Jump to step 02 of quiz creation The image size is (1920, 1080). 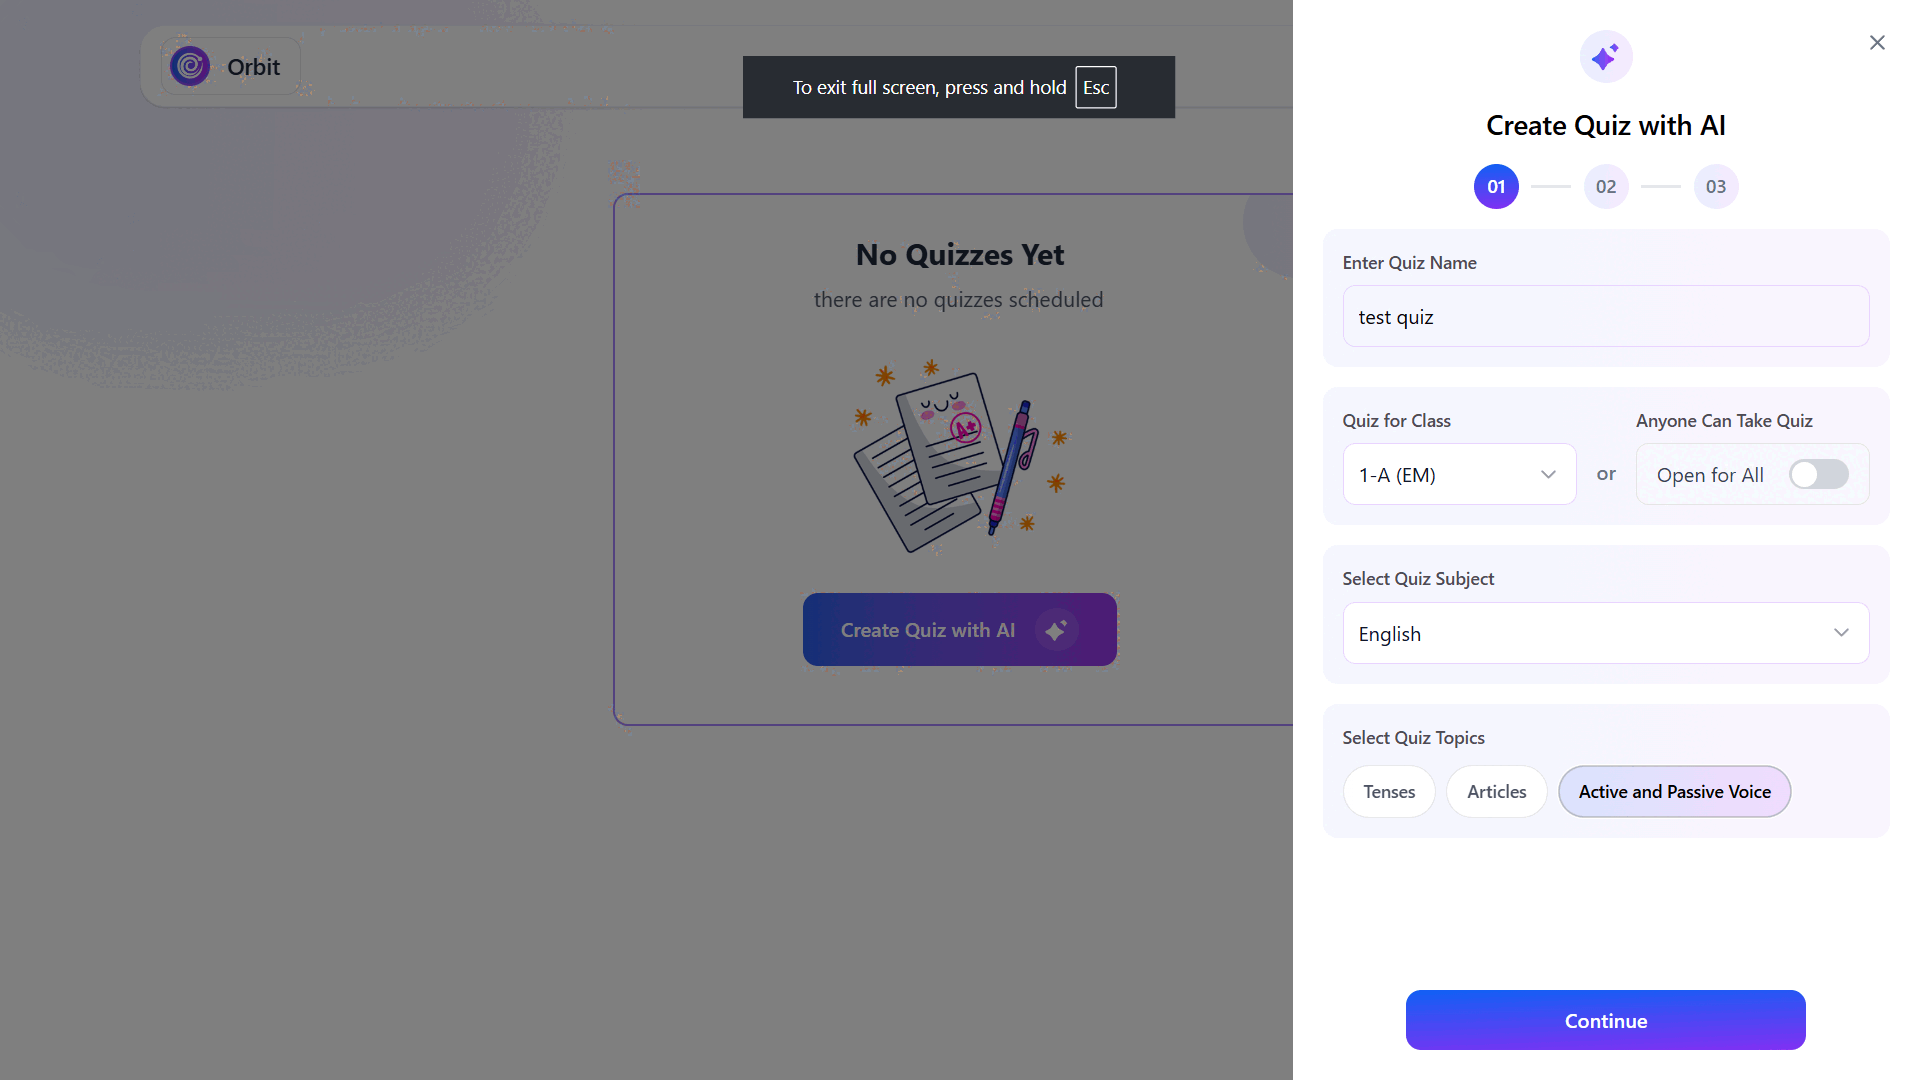(x=1606, y=187)
